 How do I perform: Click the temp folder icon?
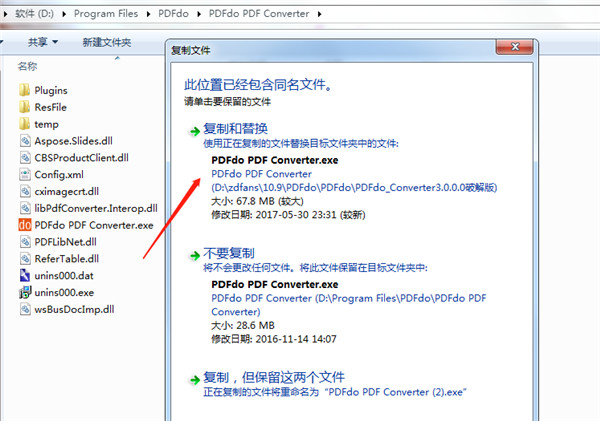[24, 124]
